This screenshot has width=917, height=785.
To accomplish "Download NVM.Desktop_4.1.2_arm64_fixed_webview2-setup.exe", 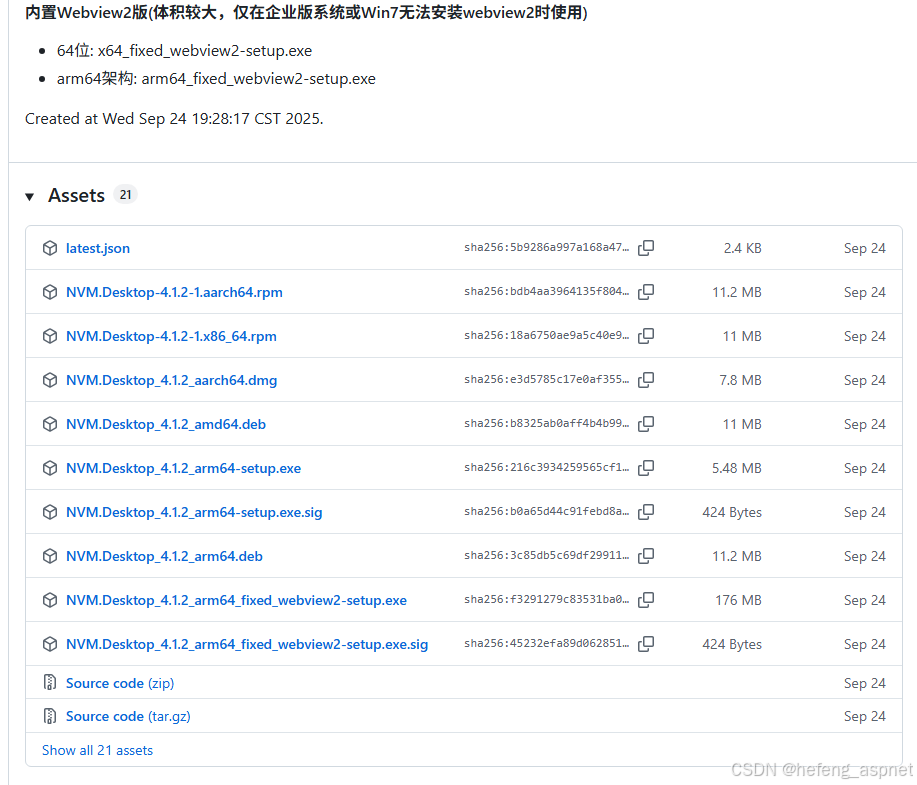I will coord(236,600).
